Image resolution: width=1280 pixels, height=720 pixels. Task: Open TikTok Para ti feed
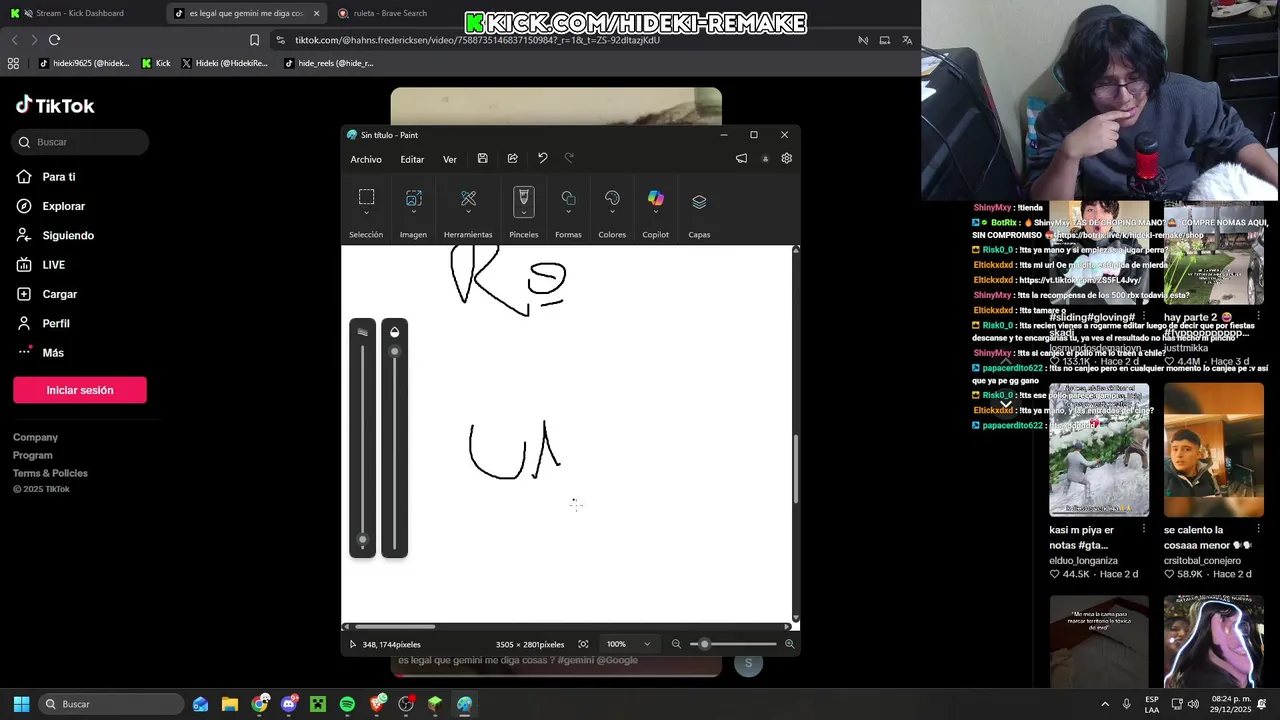click(x=59, y=177)
